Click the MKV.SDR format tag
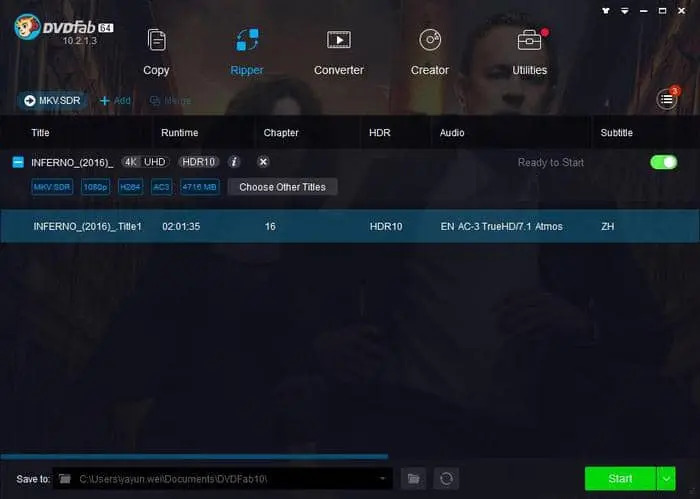This screenshot has width=700, height=499. pyautogui.click(x=52, y=187)
